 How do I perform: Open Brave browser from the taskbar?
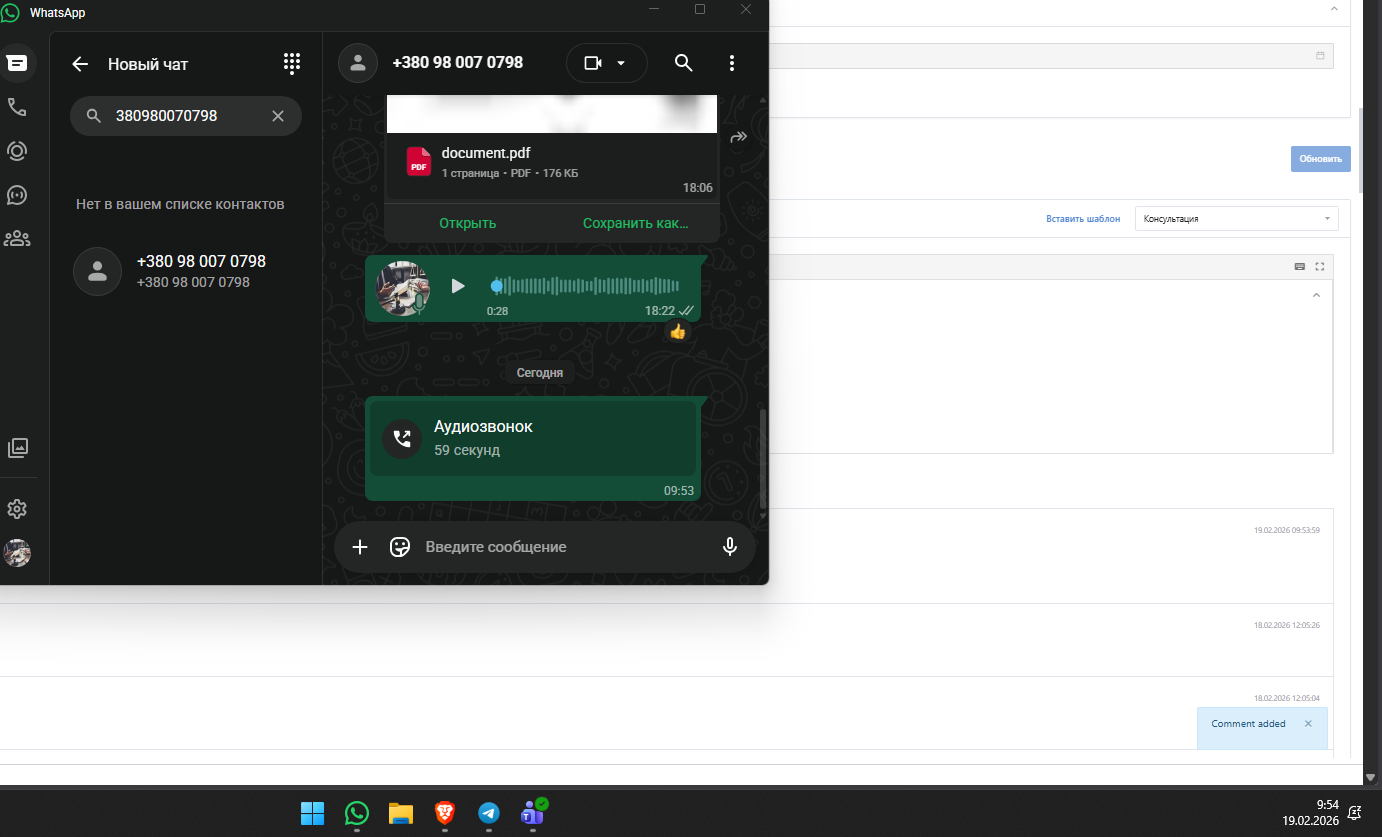pos(445,813)
